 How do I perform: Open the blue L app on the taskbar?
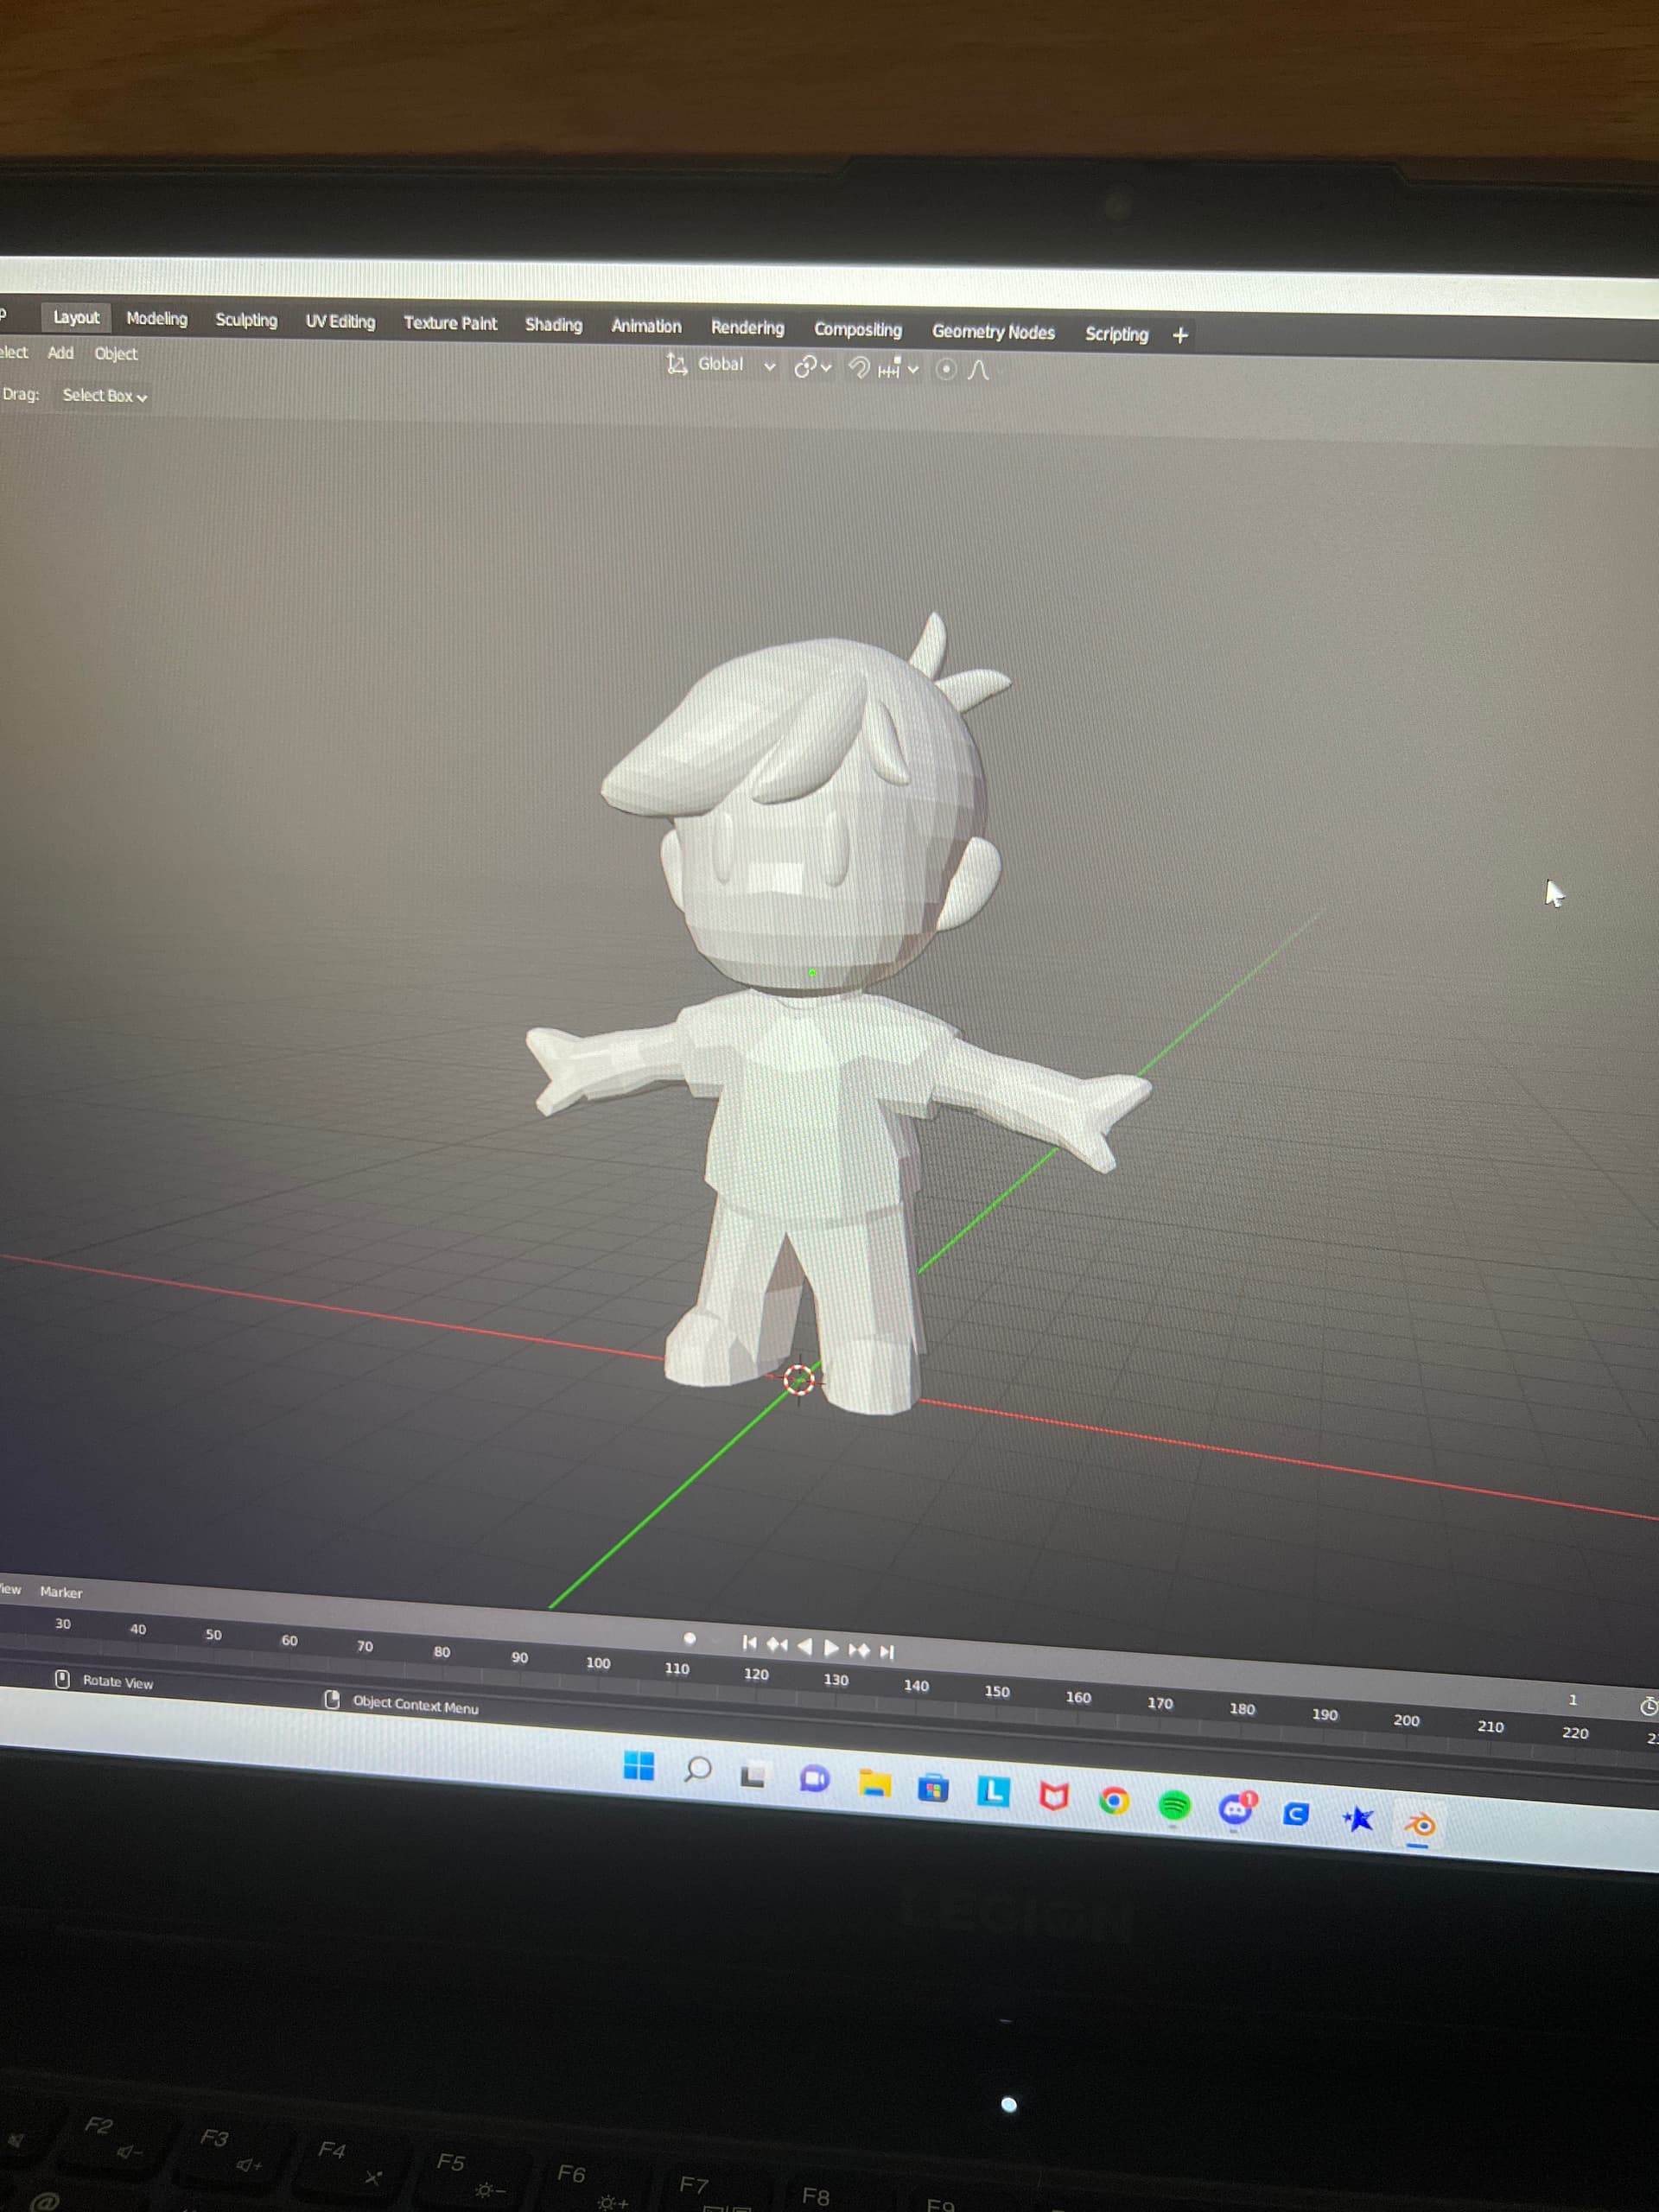click(x=993, y=1792)
